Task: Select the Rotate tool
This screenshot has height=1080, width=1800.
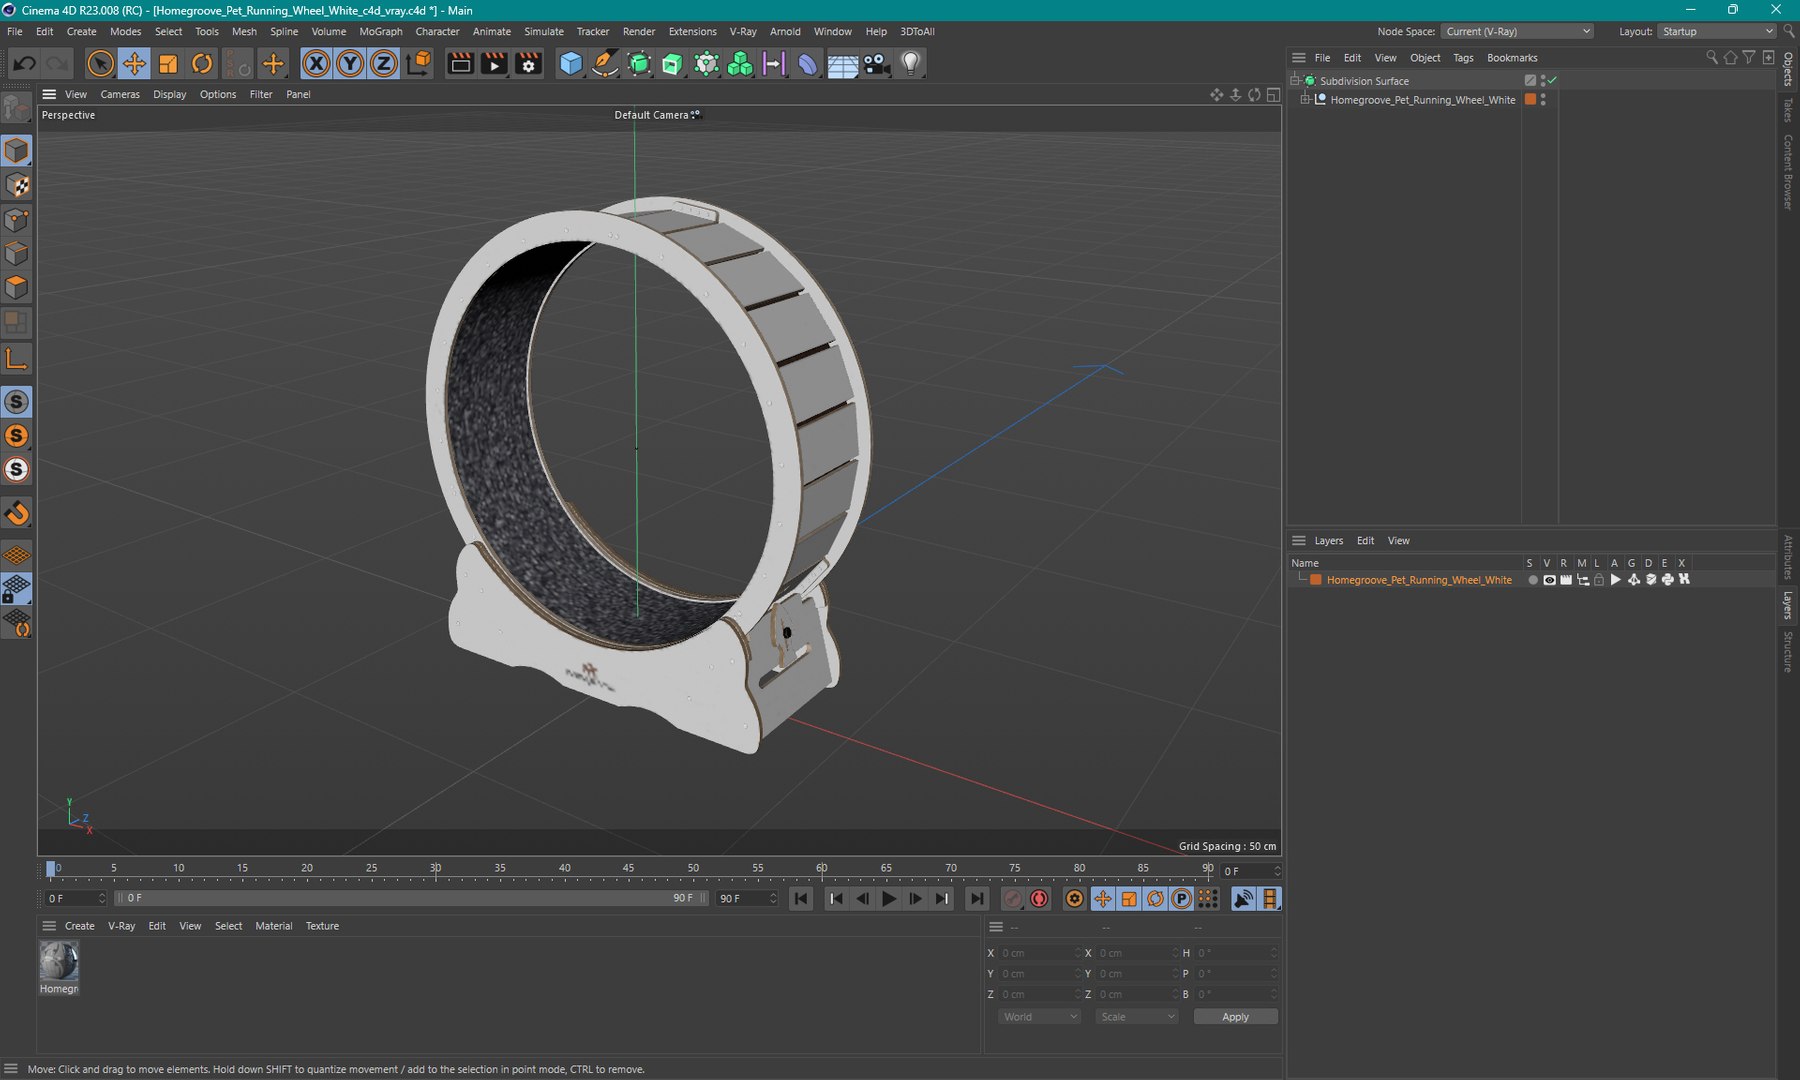Action: tap(202, 64)
